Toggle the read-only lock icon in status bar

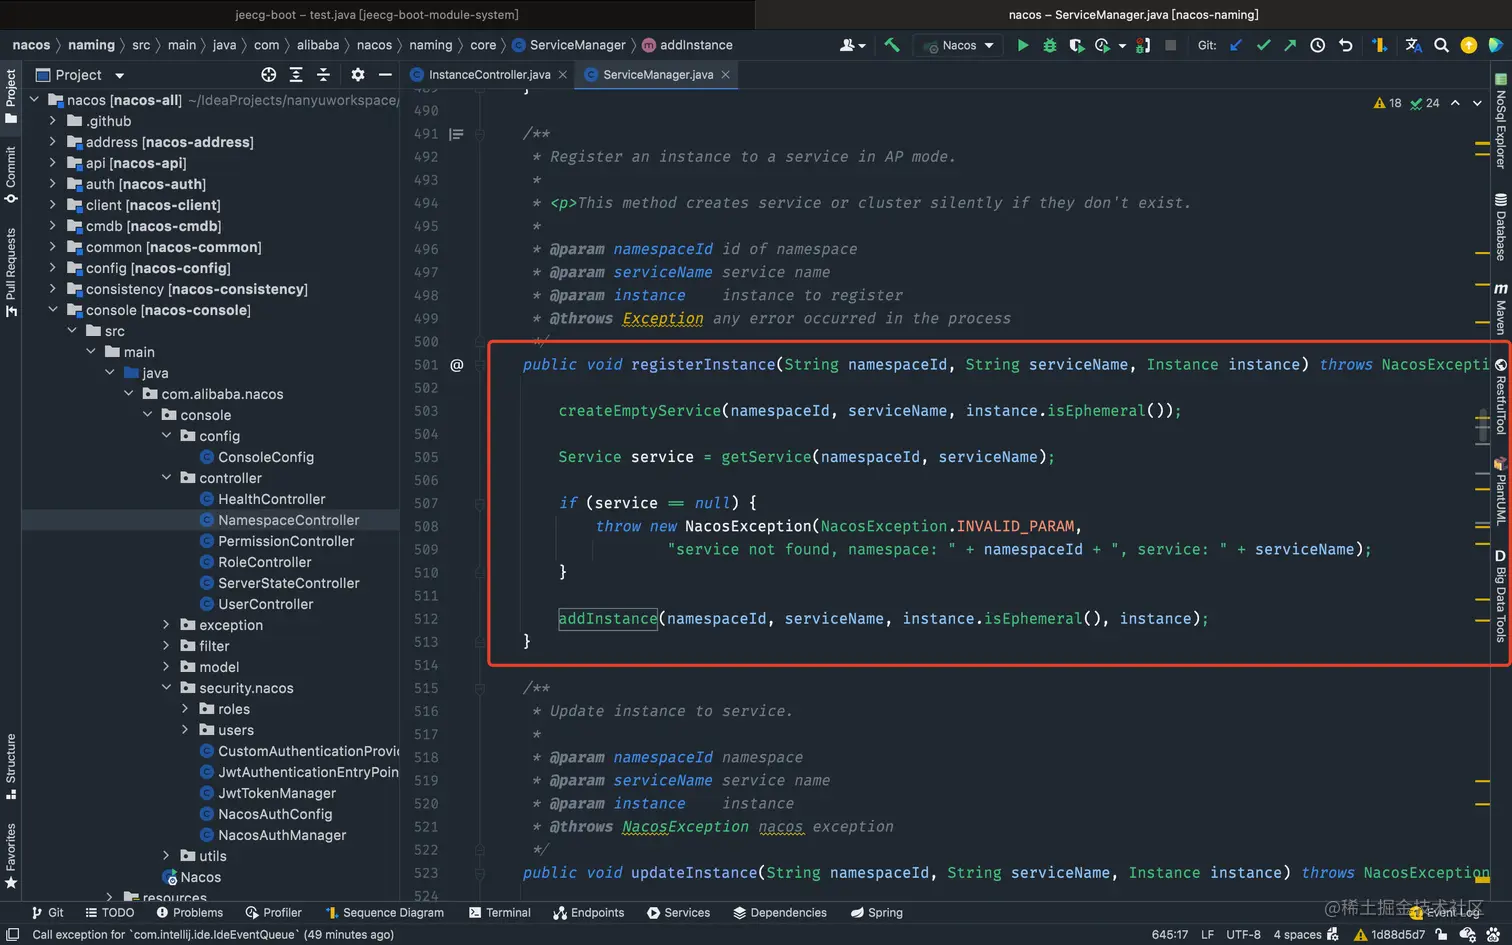pyautogui.click(x=1440, y=934)
